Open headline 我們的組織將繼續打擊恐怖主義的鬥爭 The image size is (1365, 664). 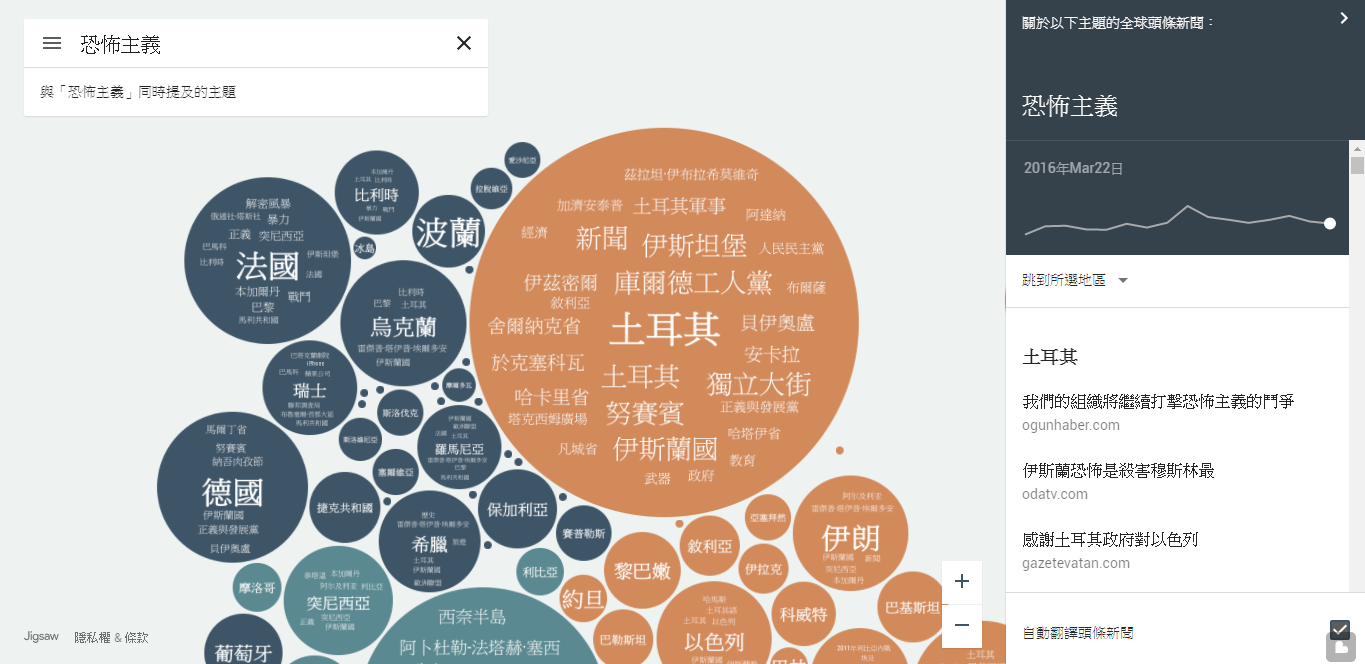pyautogui.click(x=1158, y=401)
